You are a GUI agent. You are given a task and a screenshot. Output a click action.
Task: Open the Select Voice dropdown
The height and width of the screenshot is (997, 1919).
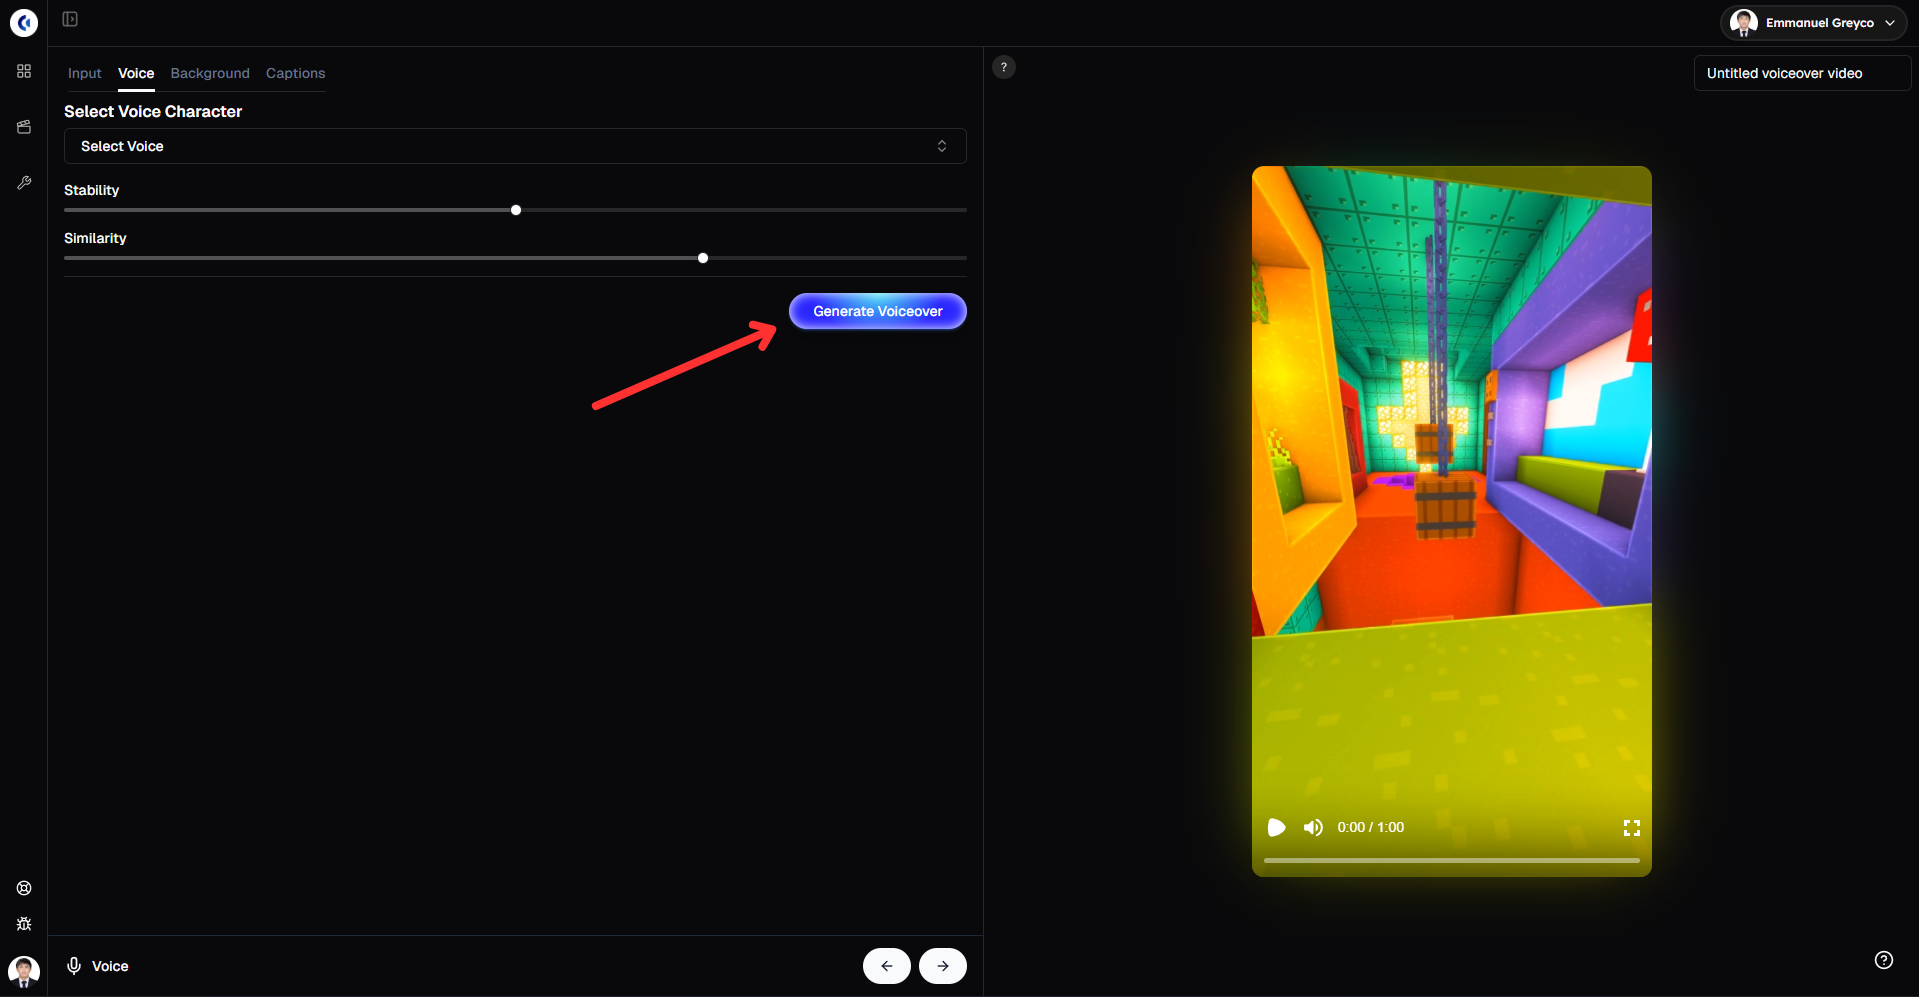[x=515, y=146]
